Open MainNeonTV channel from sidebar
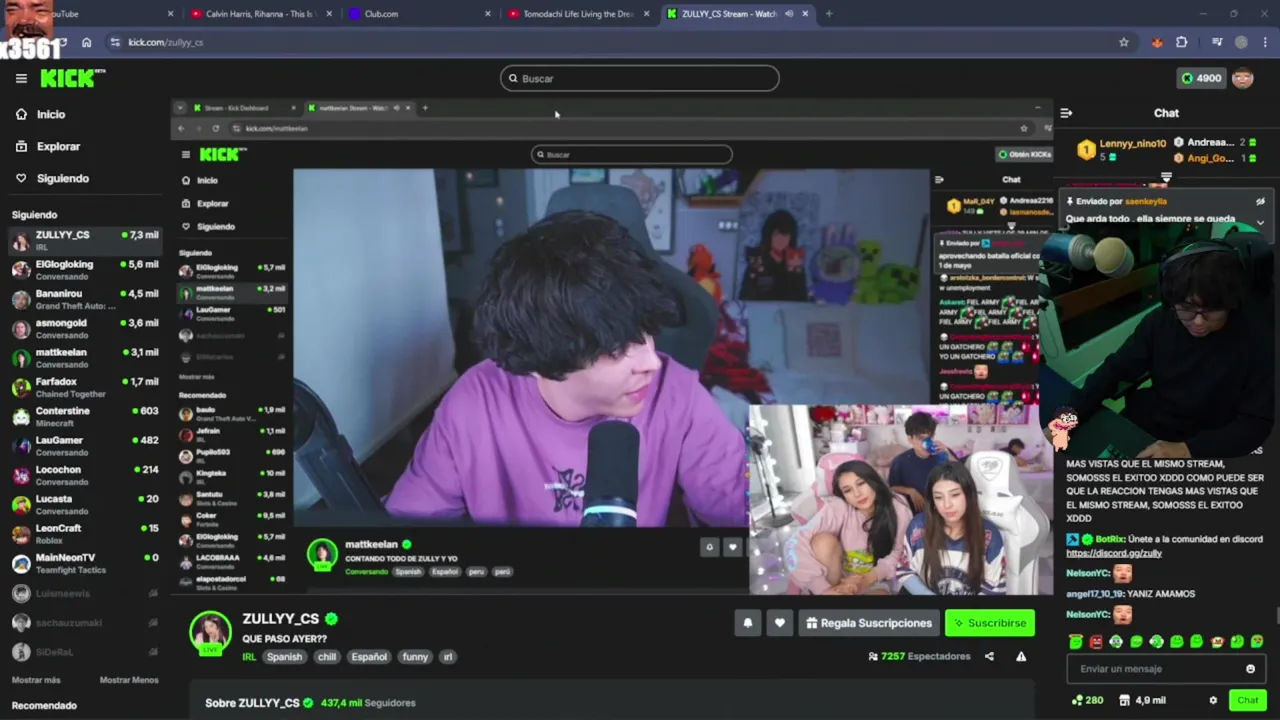The image size is (1280, 720). pos(84,563)
